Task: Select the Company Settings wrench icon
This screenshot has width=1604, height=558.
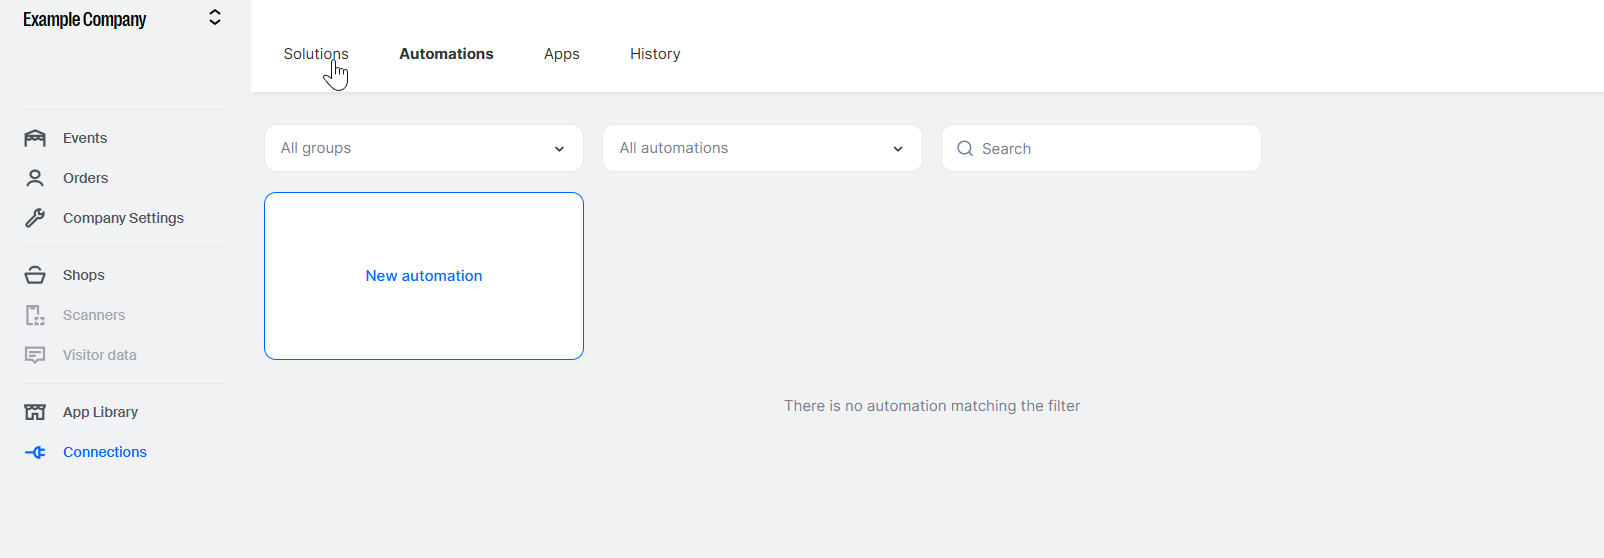Action: click(x=35, y=218)
